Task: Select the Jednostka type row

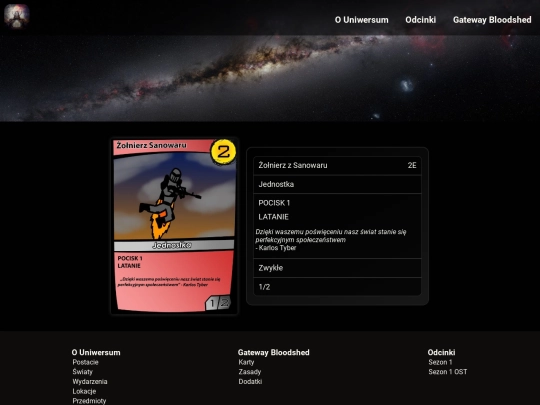Action: [337, 184]
